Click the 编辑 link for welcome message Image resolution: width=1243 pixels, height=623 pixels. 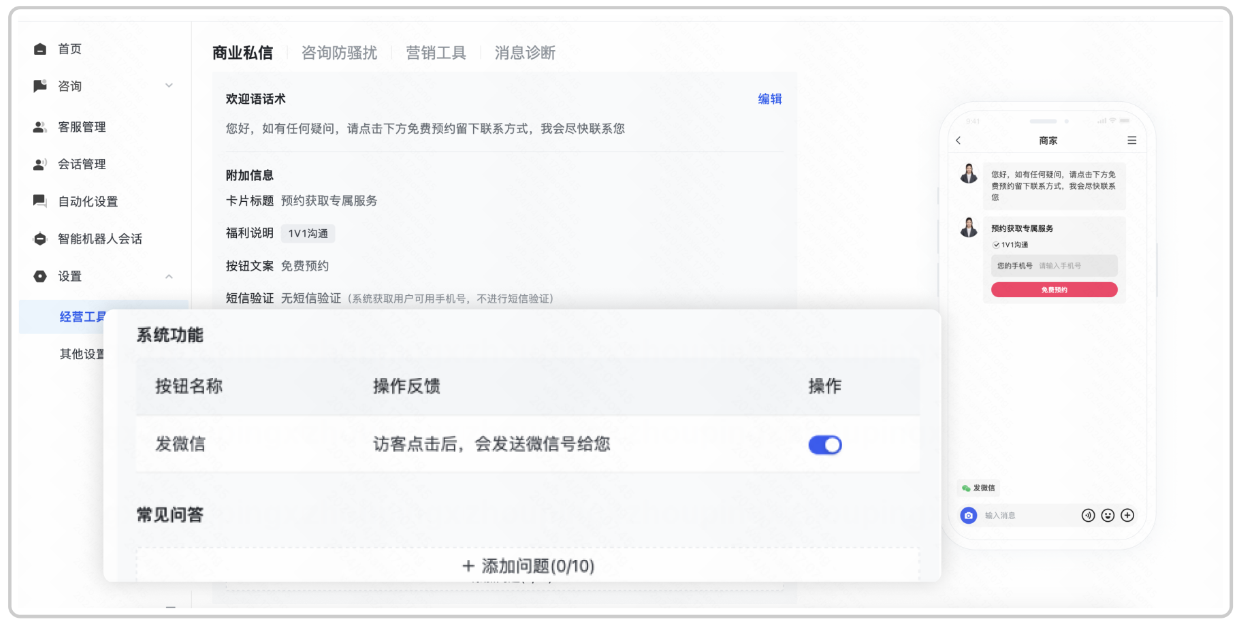click(x=768, y=99)
